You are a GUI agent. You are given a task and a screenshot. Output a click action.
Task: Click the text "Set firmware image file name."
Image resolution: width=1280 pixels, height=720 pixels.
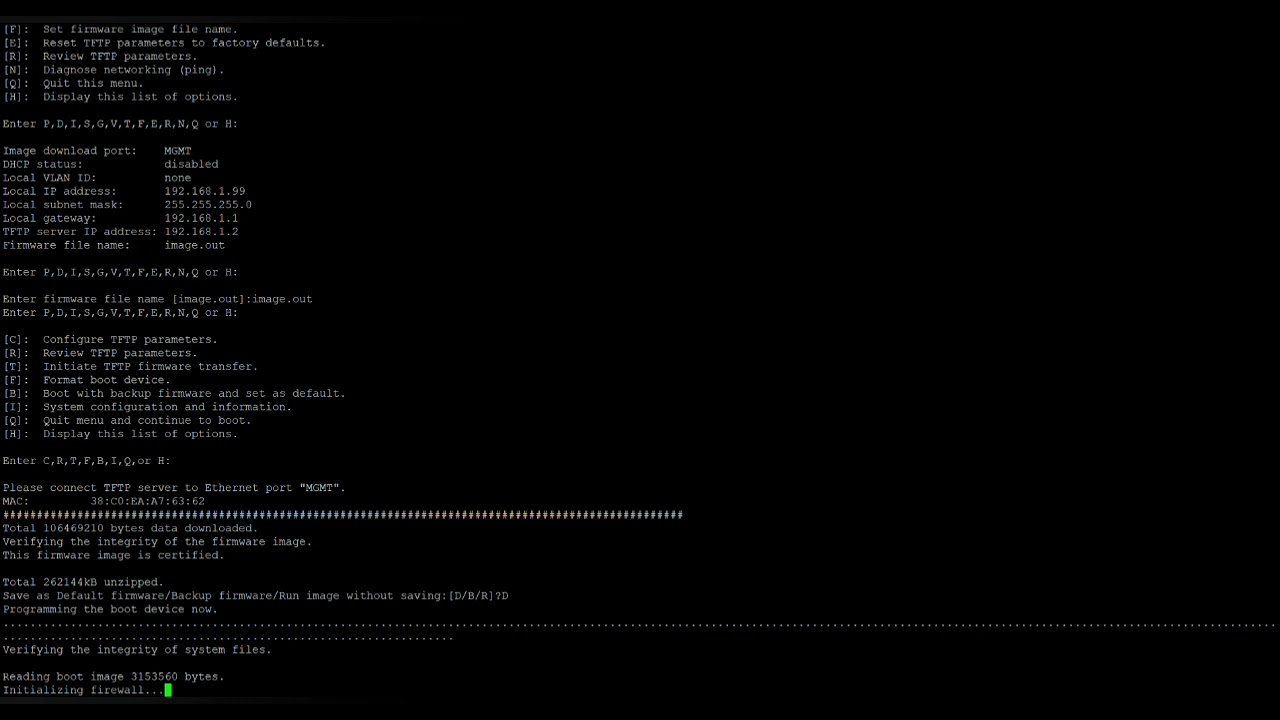pyautogui.click(x=140, y=29)
